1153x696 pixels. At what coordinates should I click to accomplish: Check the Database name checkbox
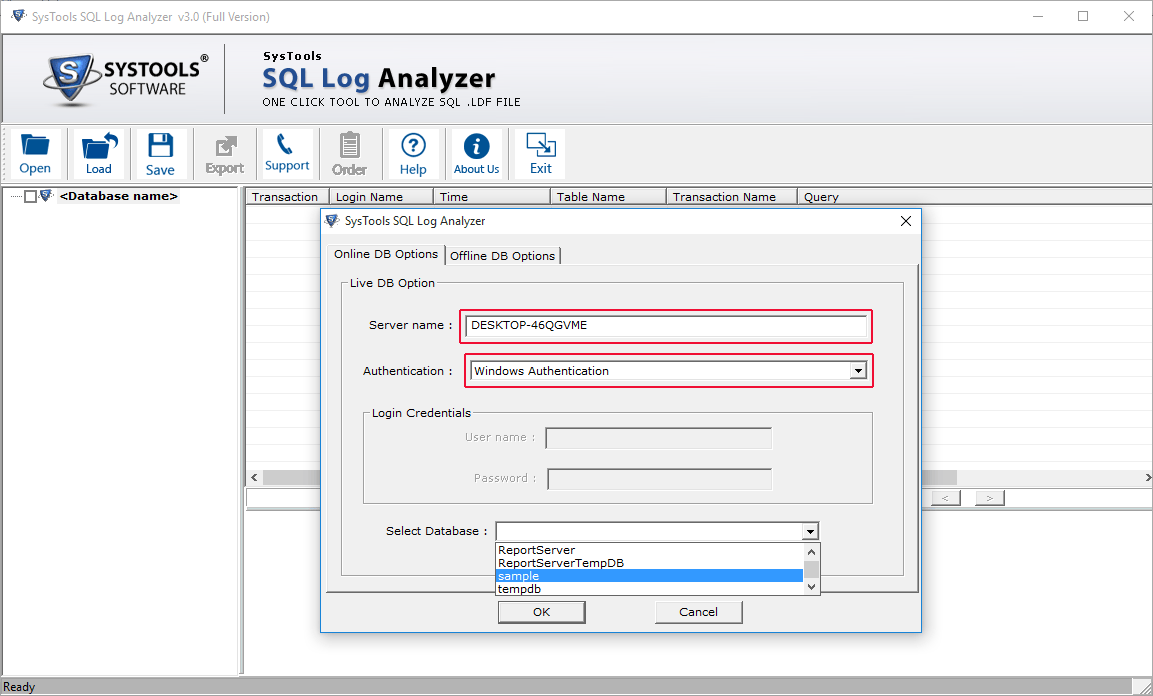coord(30,196)
